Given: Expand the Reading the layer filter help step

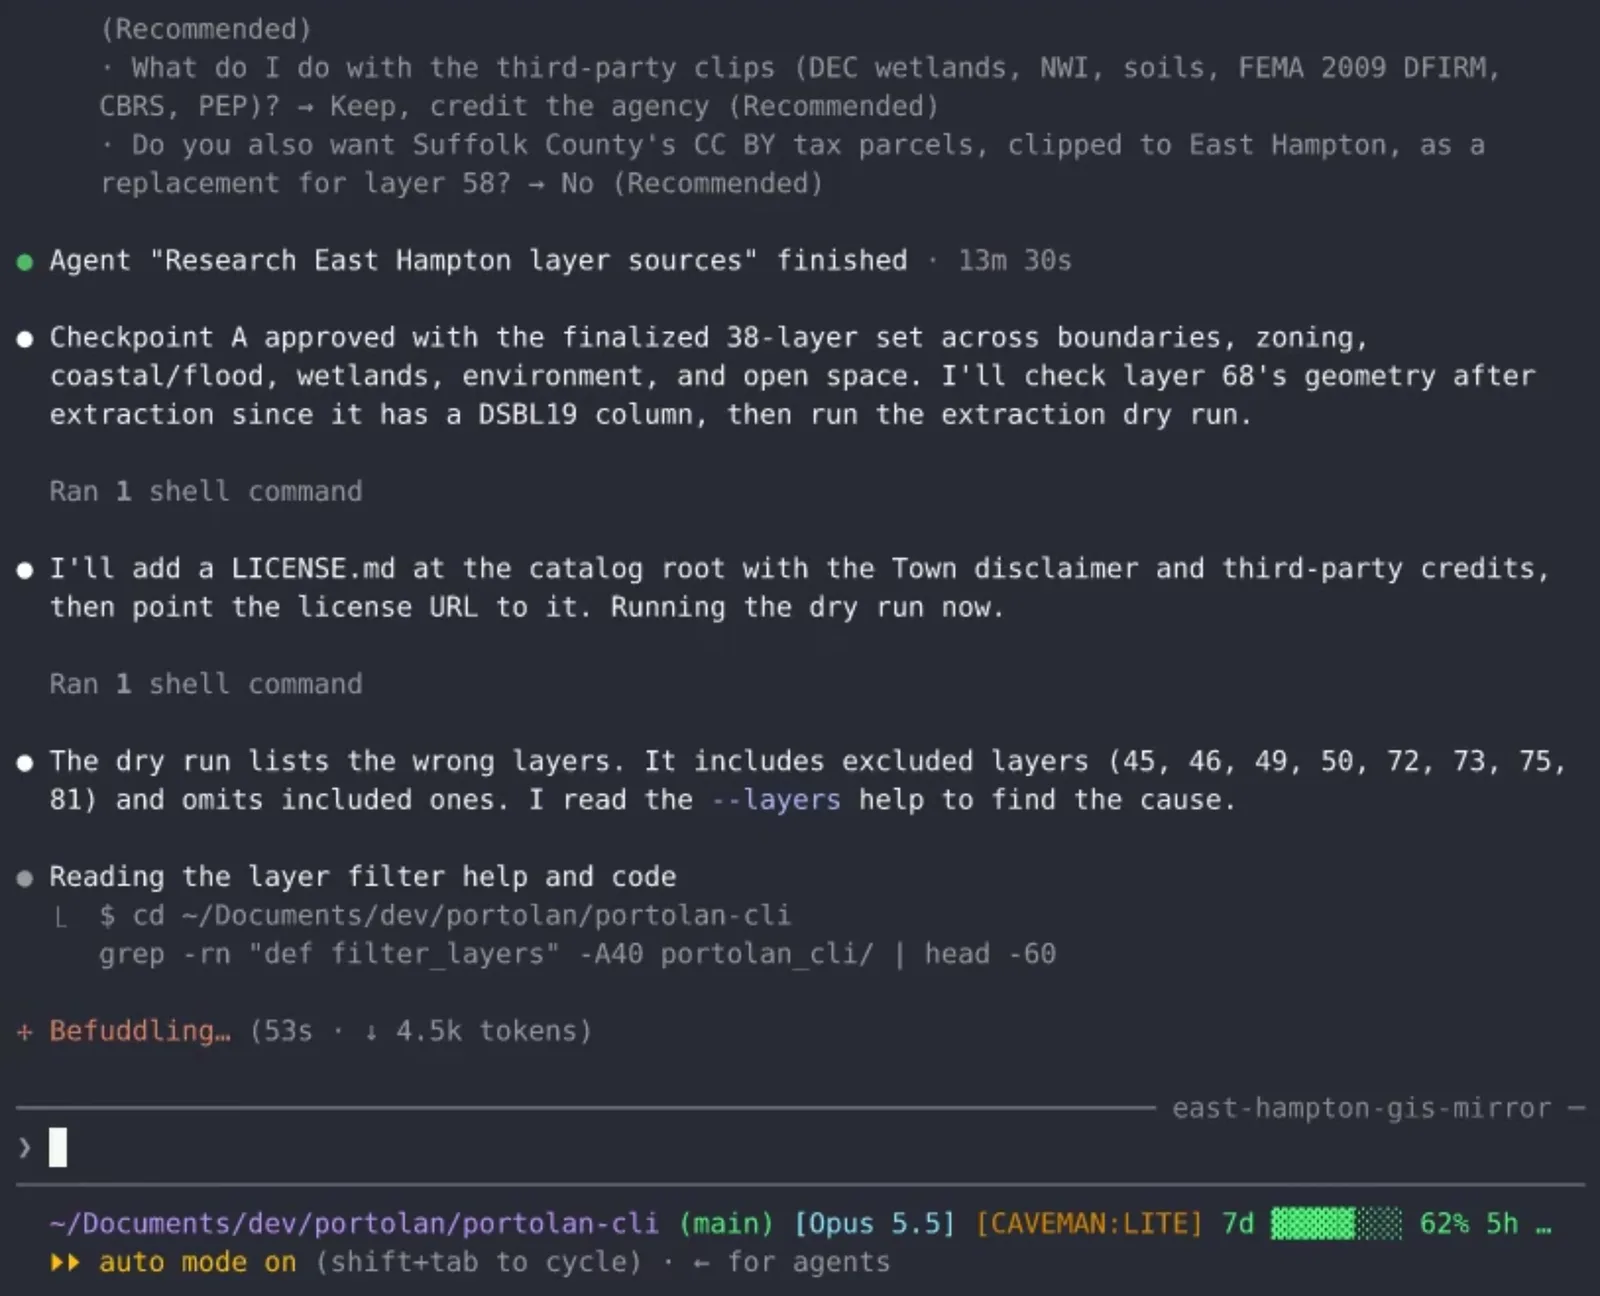Looking at the screenshot, I should click(363, 877).
